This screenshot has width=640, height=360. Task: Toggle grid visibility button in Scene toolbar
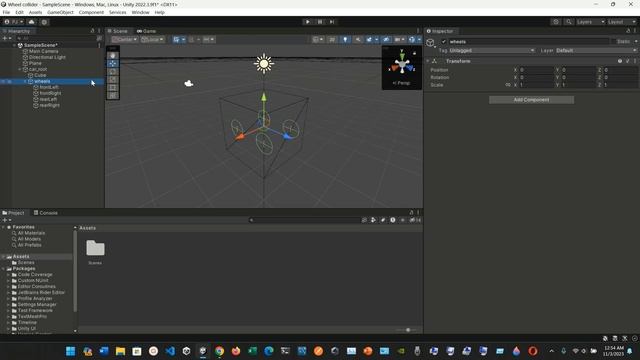click(x=176, y=40)
